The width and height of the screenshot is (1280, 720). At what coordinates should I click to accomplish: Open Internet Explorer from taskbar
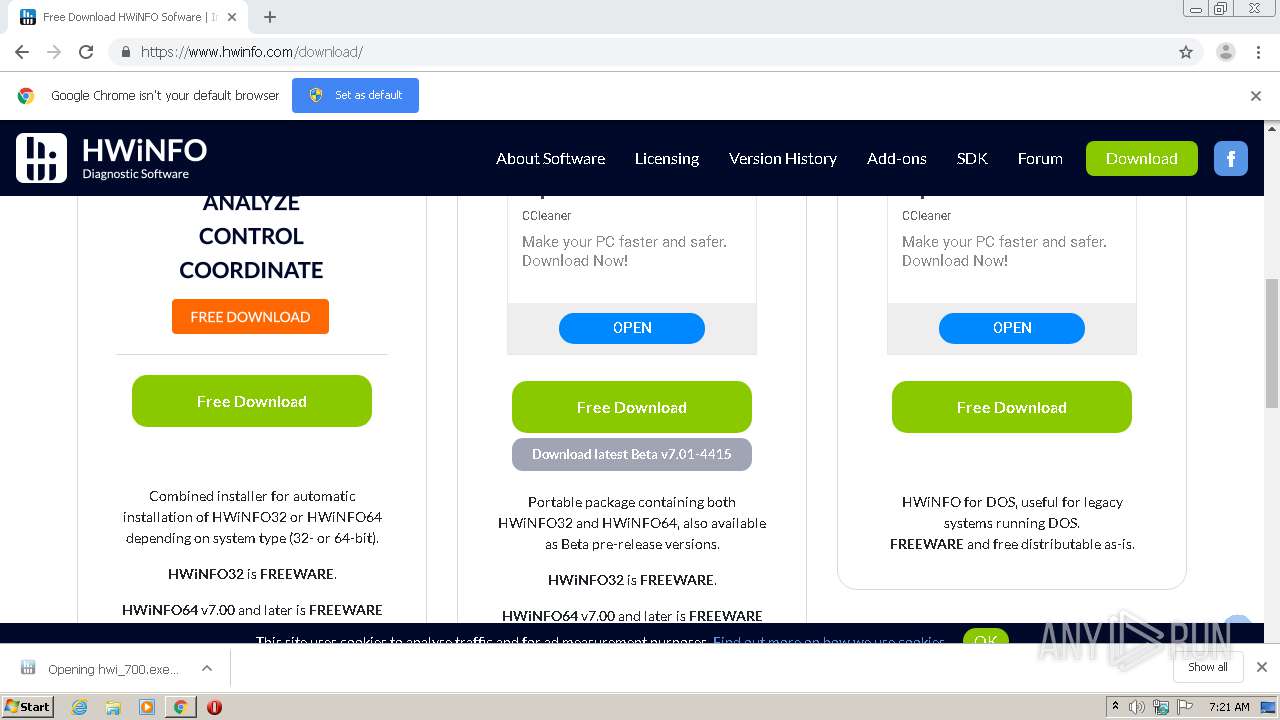coord(80,707)
